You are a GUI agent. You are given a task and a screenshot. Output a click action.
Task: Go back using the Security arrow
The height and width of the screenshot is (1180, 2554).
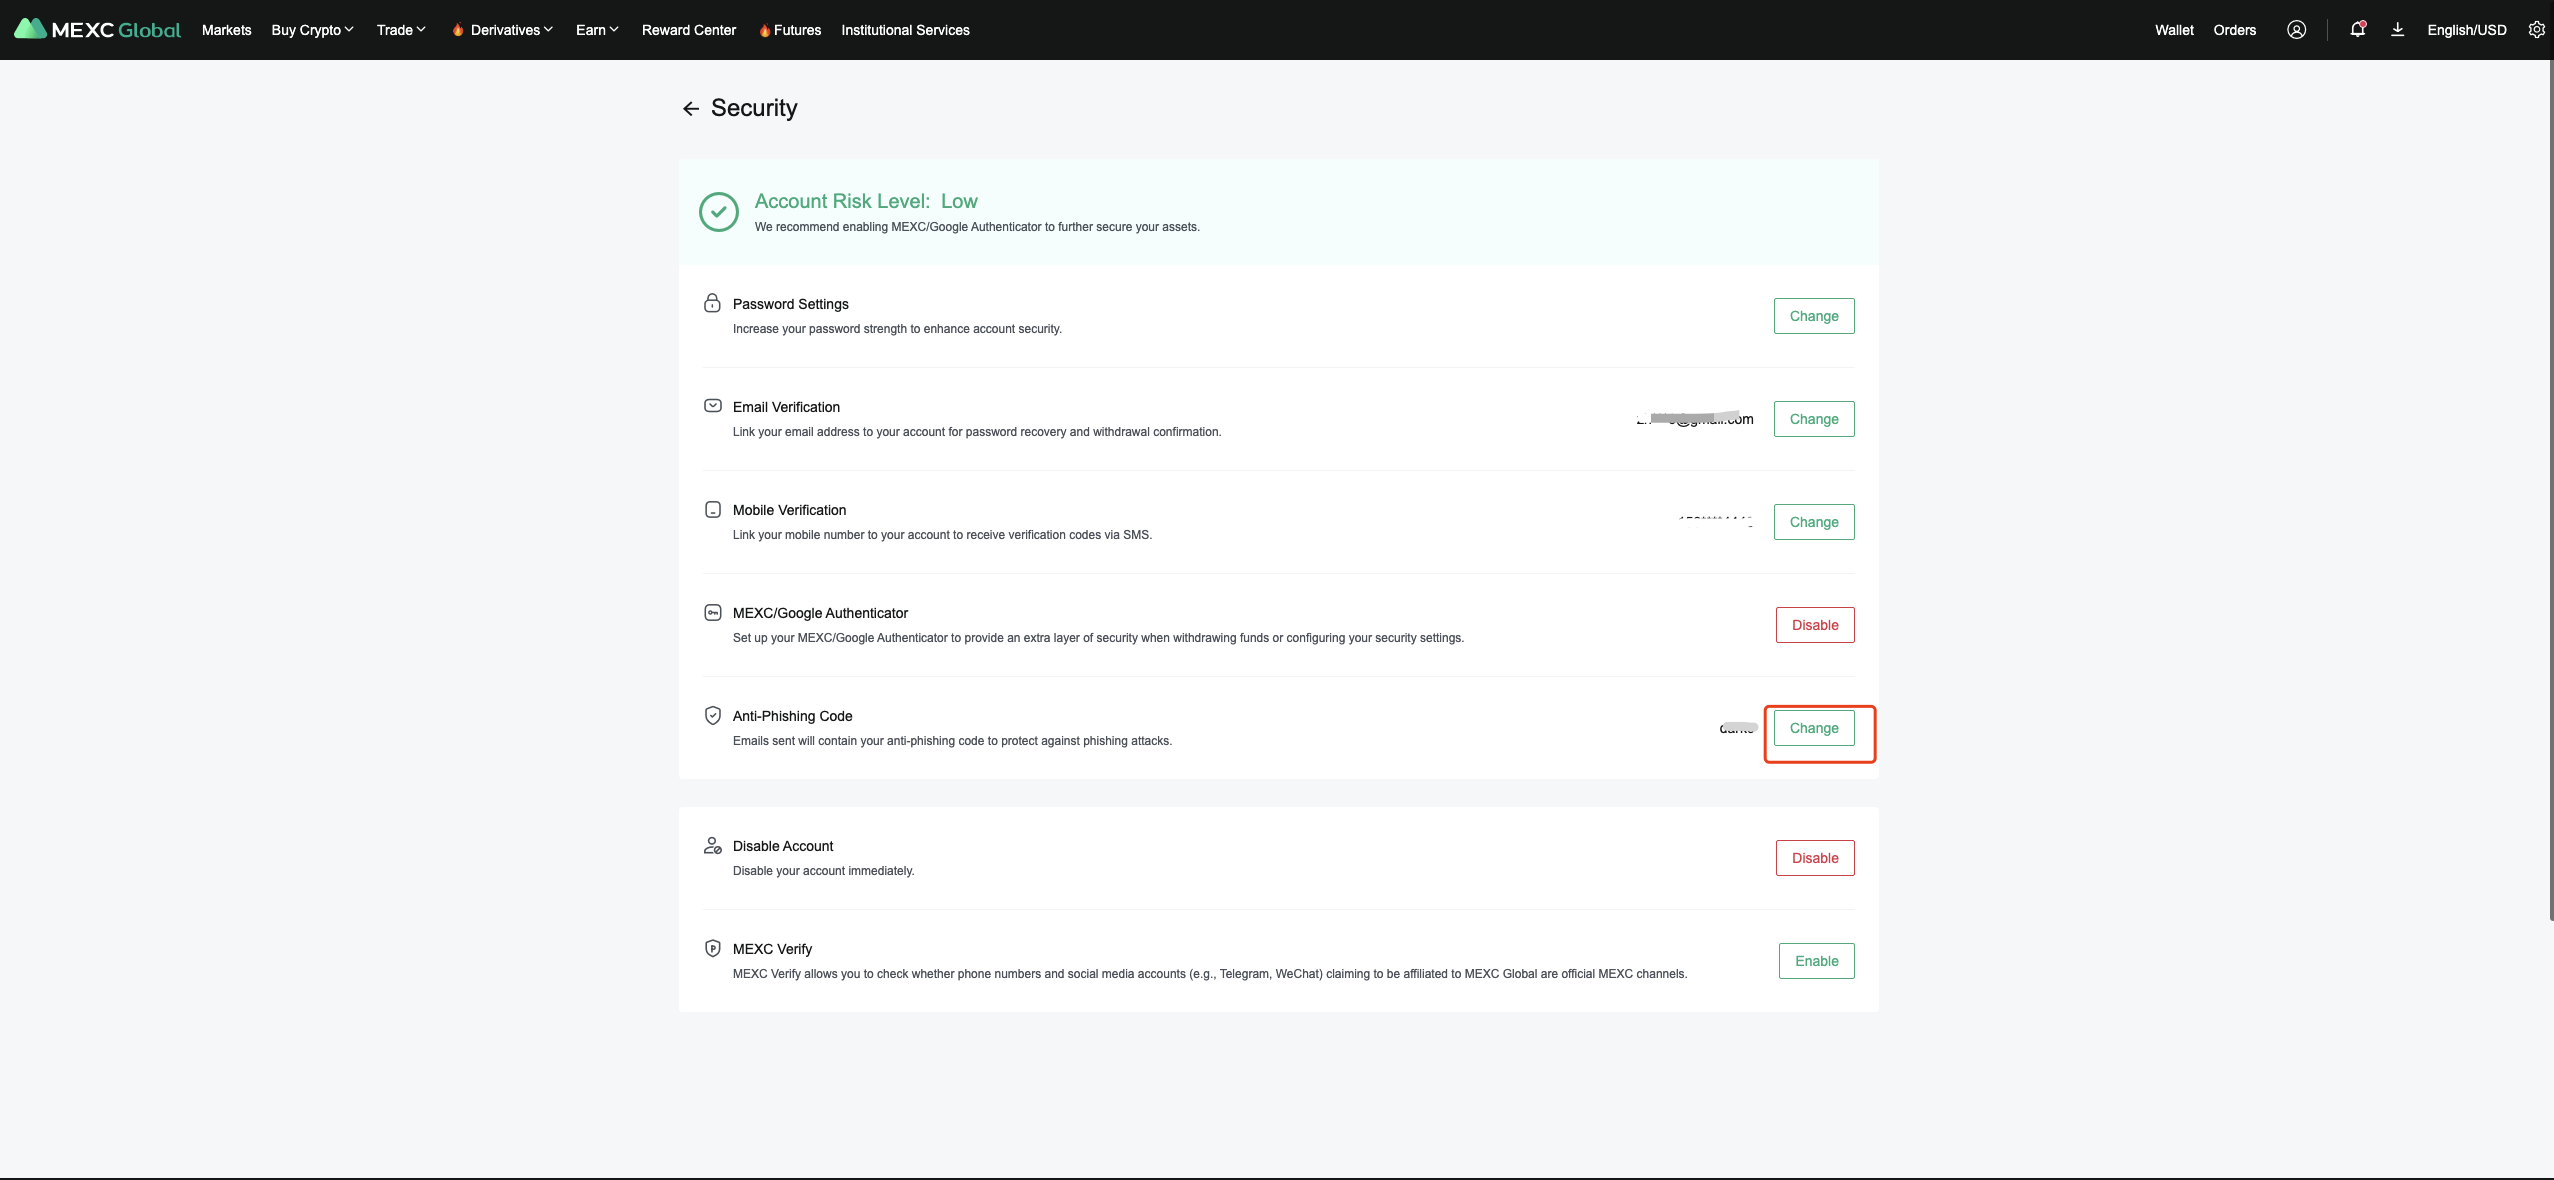pos(690,109)
